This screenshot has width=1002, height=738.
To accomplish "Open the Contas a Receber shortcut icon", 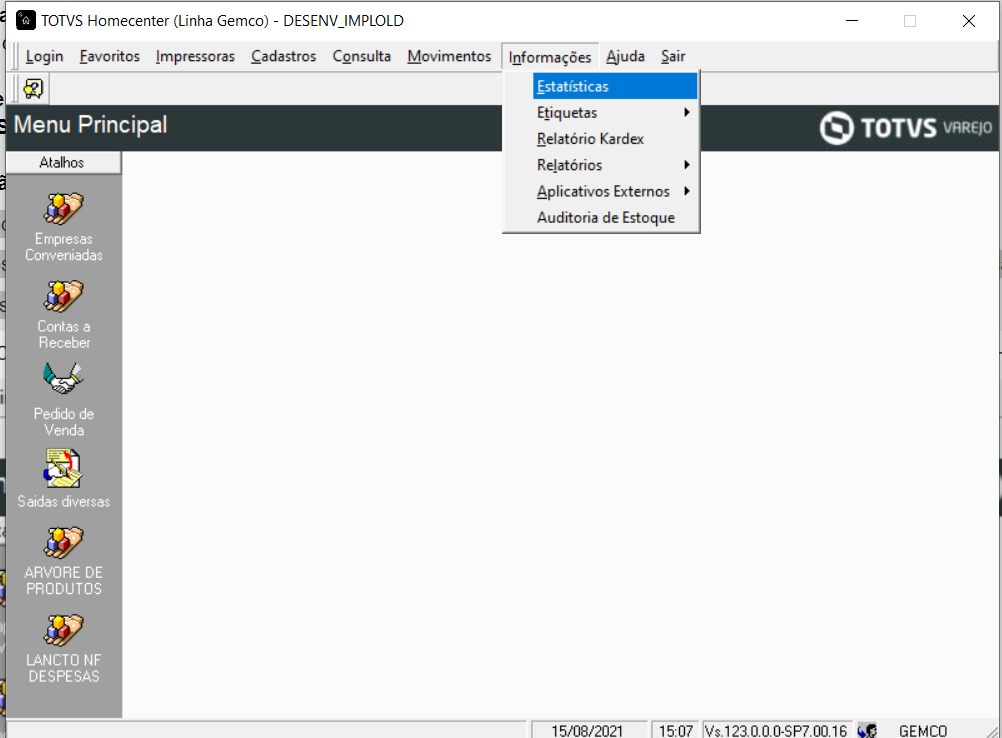I will pos(63,296).
